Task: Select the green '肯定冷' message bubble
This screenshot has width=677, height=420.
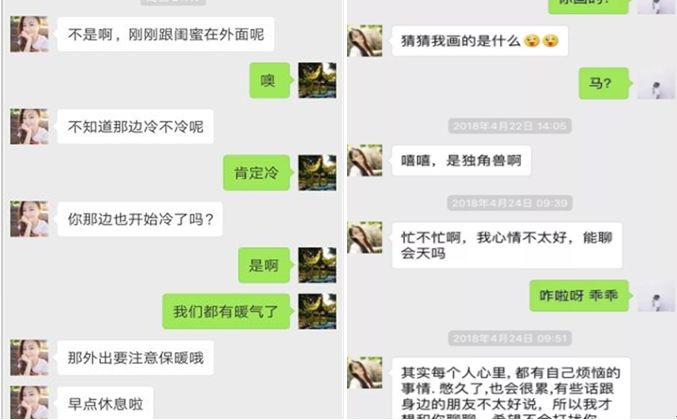Action: click(256, 173)
